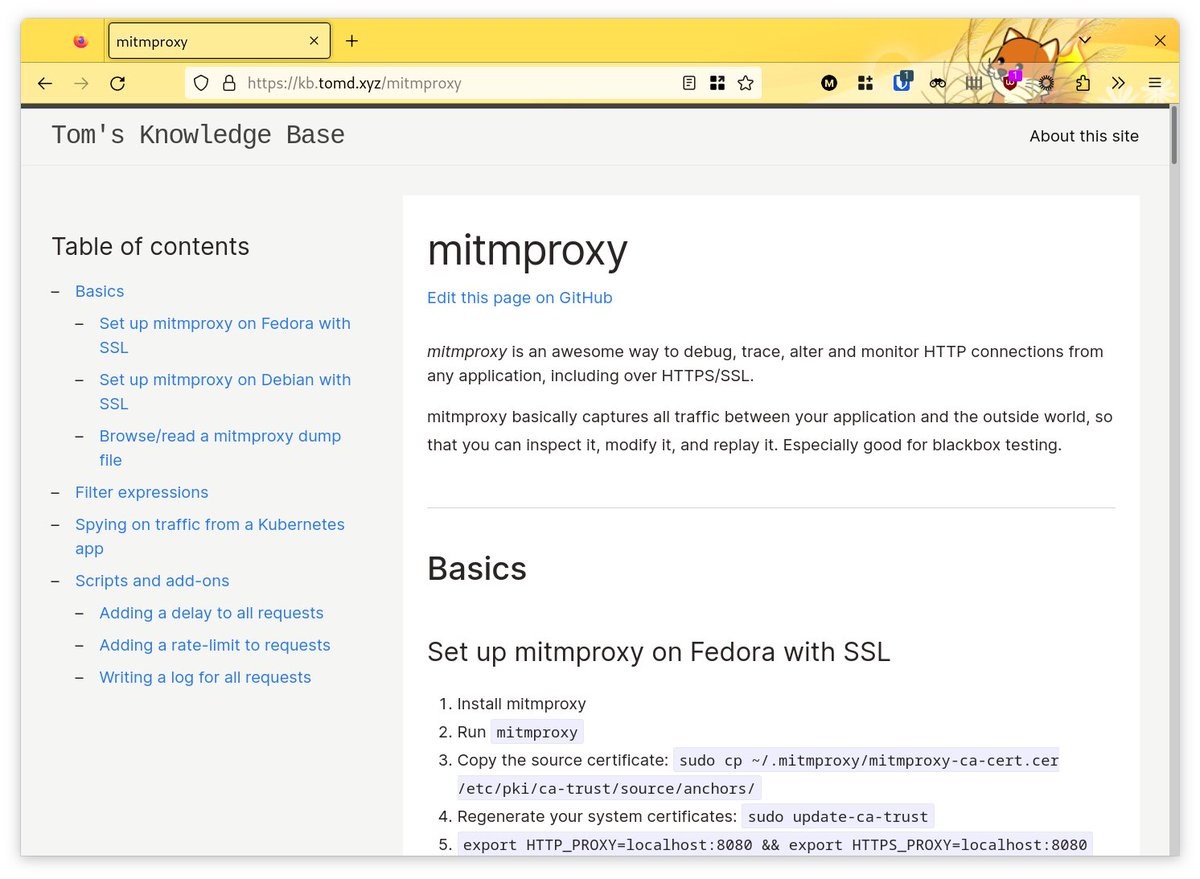Open the Extensions puzzle-piece menu

(x=1082, y=83)
